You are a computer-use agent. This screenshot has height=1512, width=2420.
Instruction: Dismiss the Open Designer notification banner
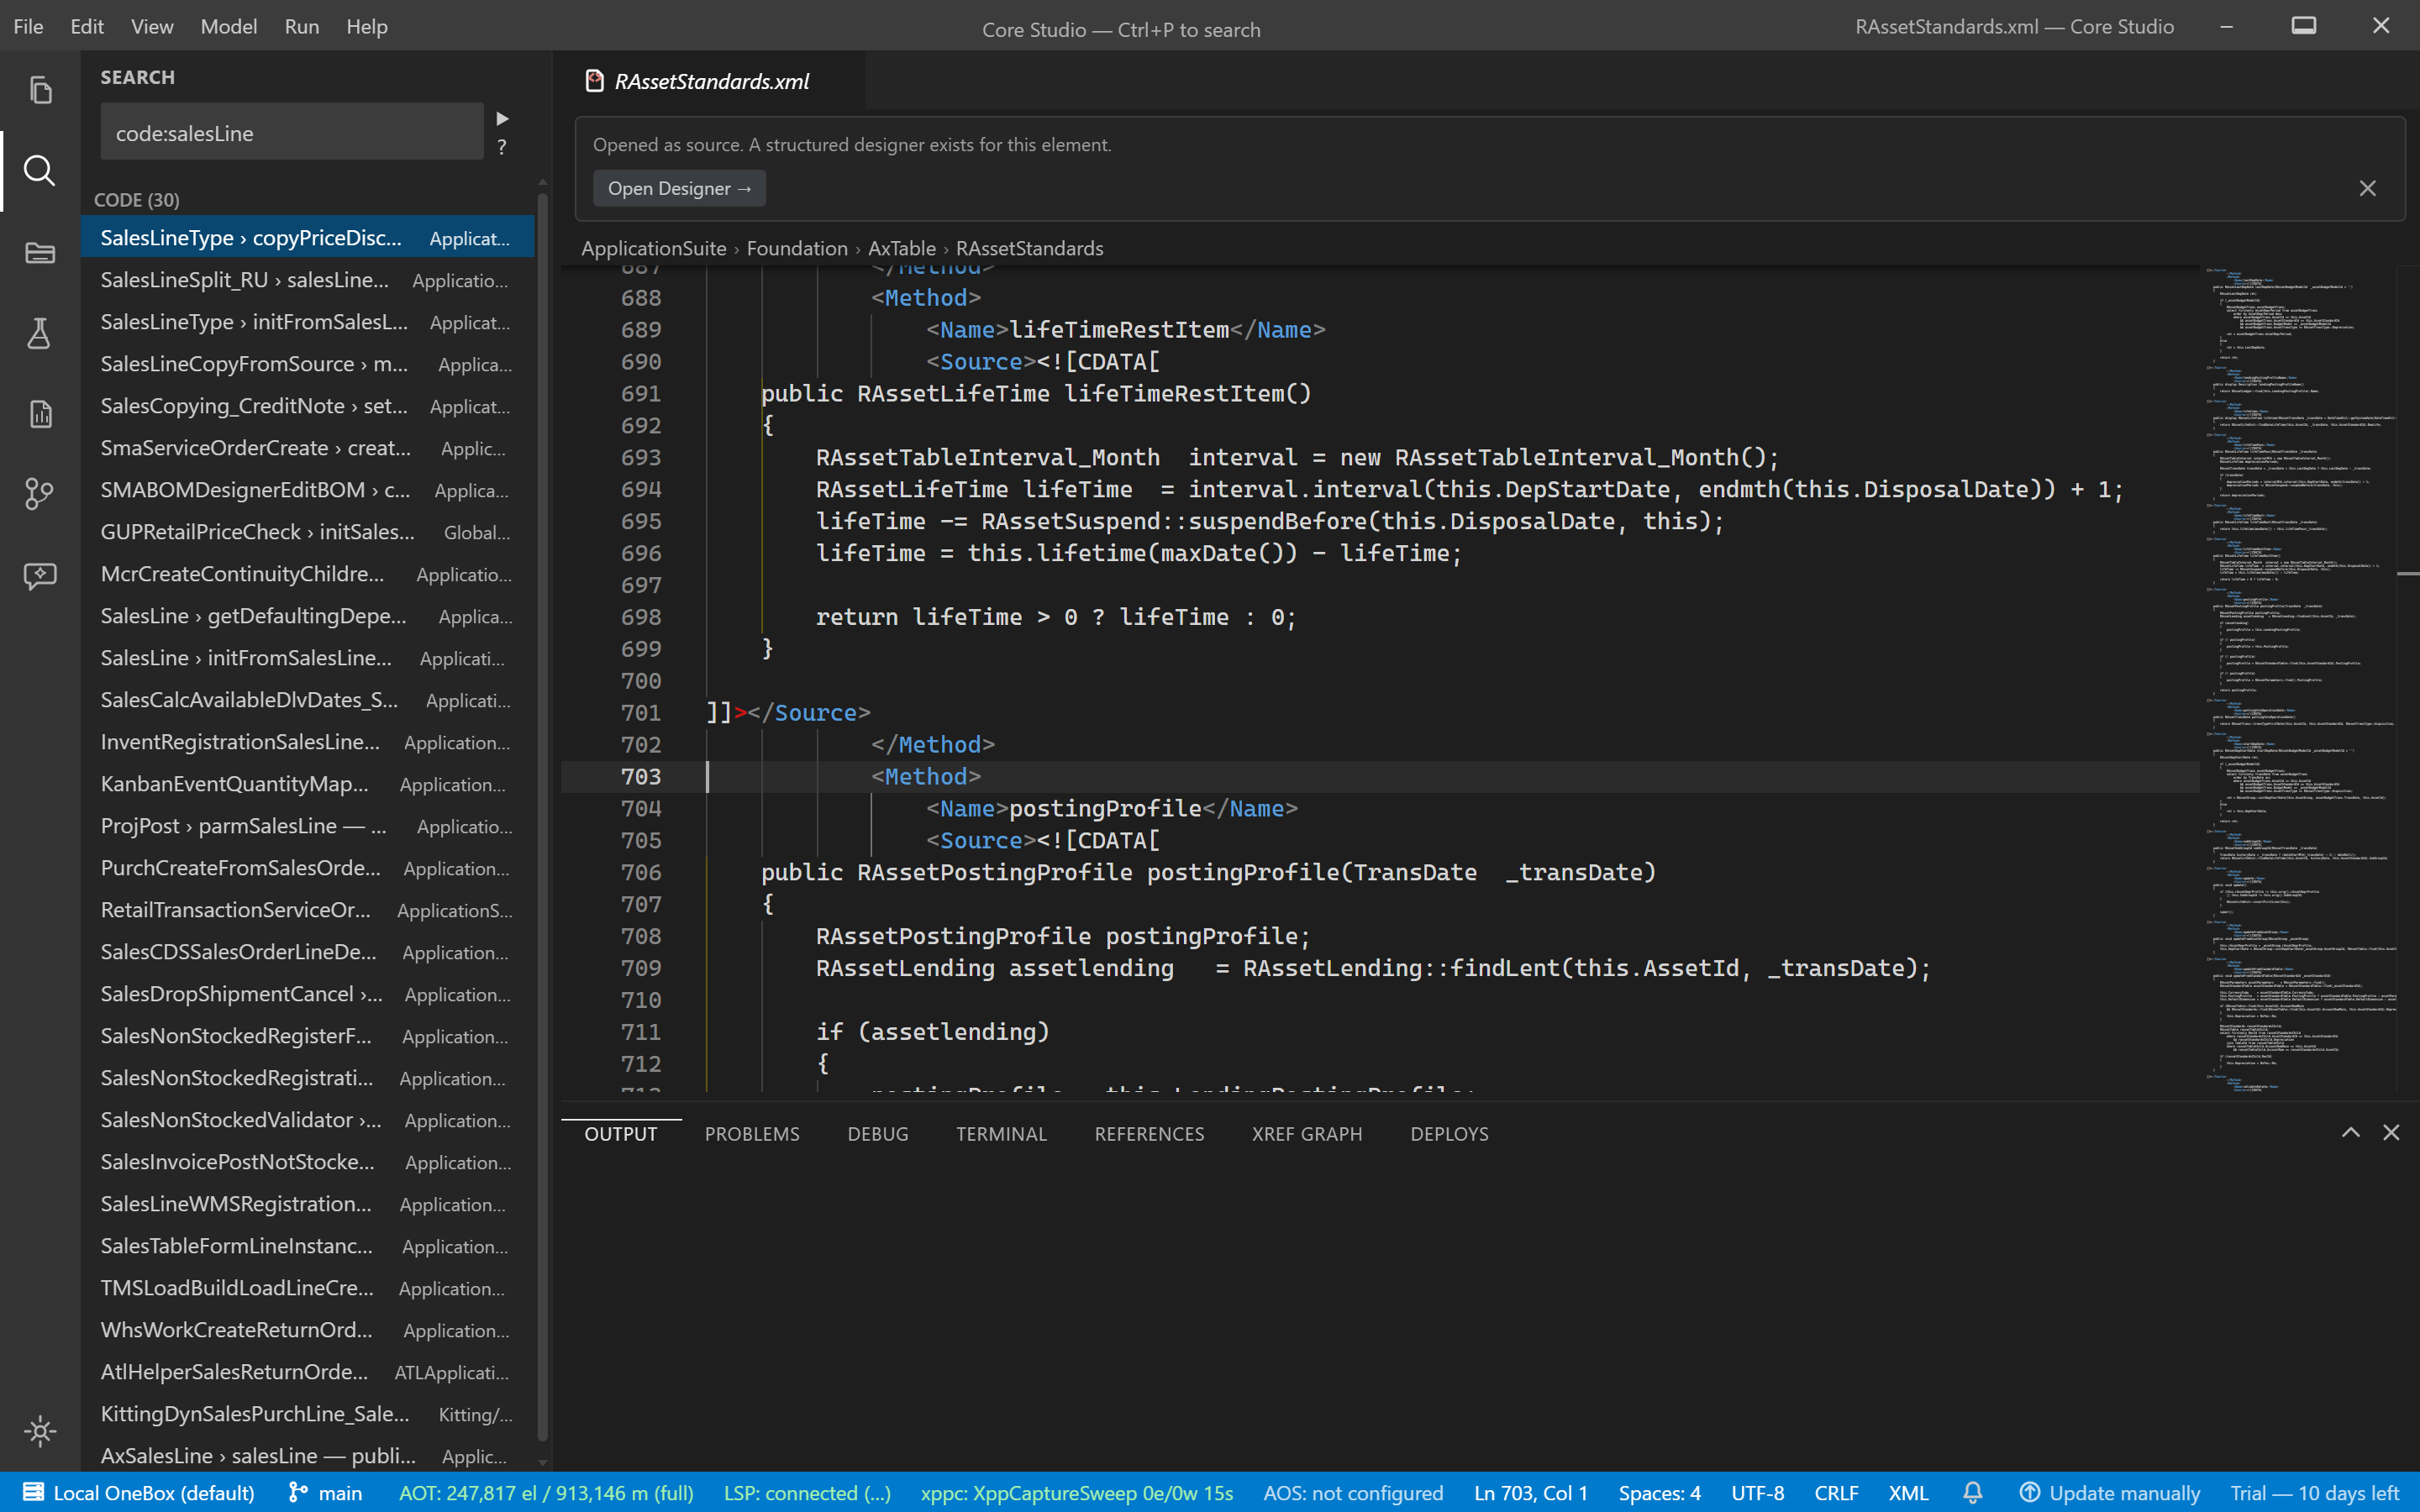tap(2367, 188)
